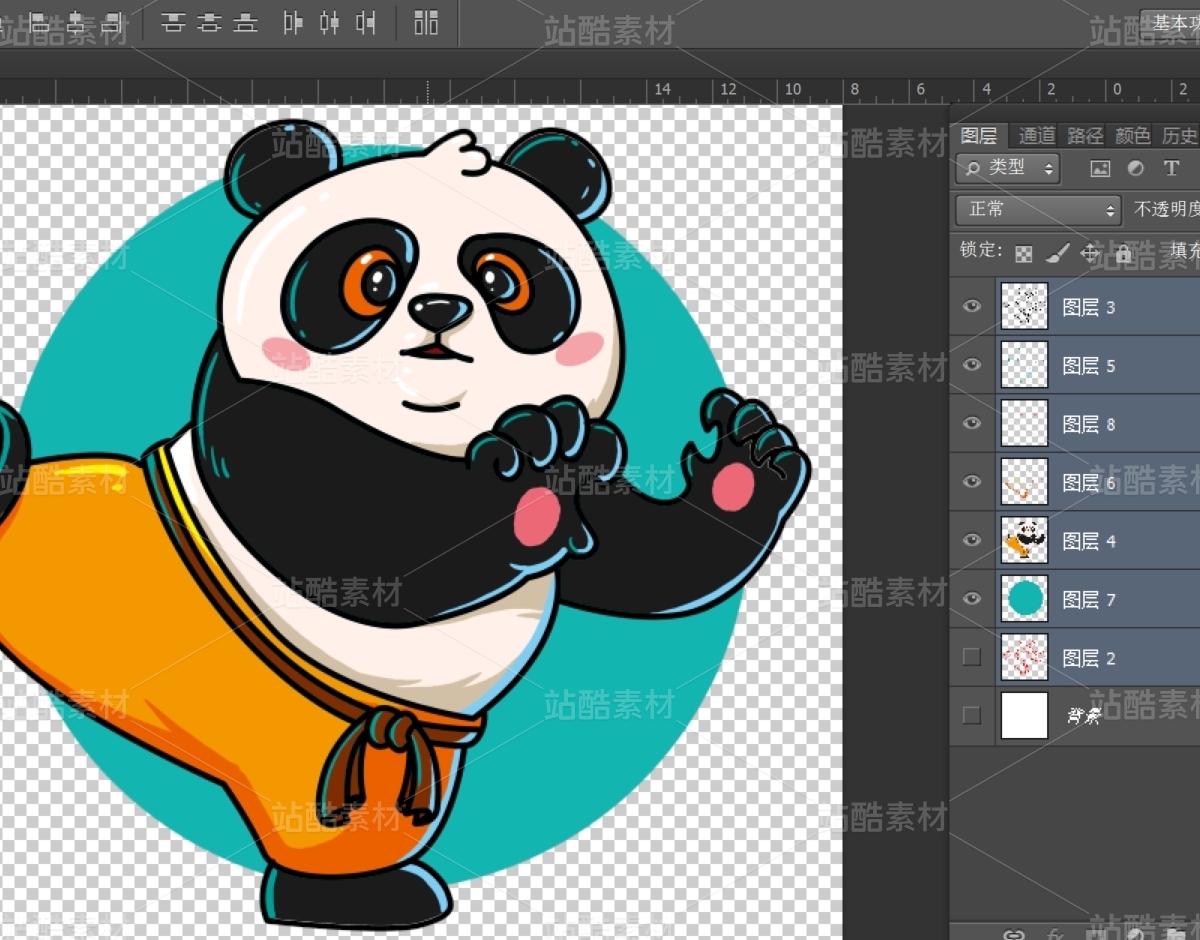The width and height of the screenshot is (1200, 940).
Task: Open the 正常 blend mode dropdown
Action: [x=1038, y=210]
